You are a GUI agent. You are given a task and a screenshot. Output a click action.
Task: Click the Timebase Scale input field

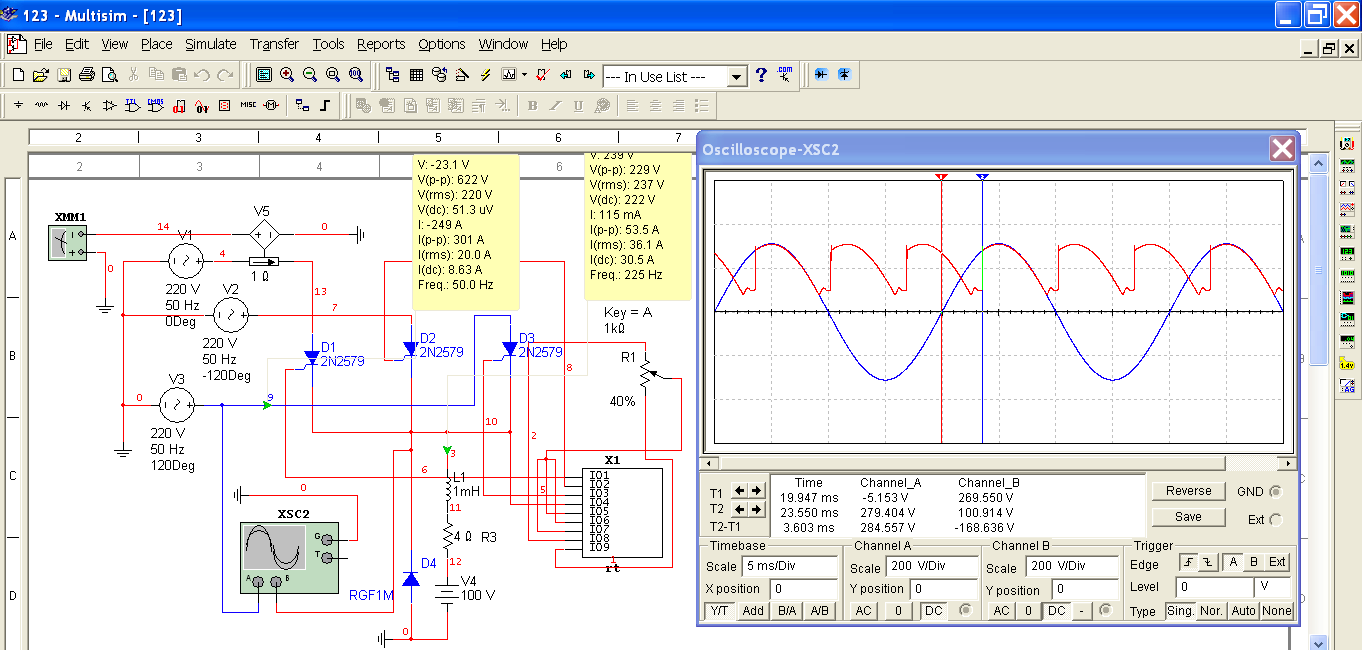coord(789,567)
